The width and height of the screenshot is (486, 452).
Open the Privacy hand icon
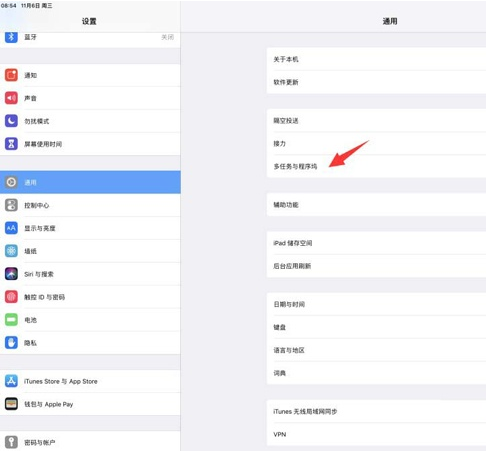pos(11,343)
